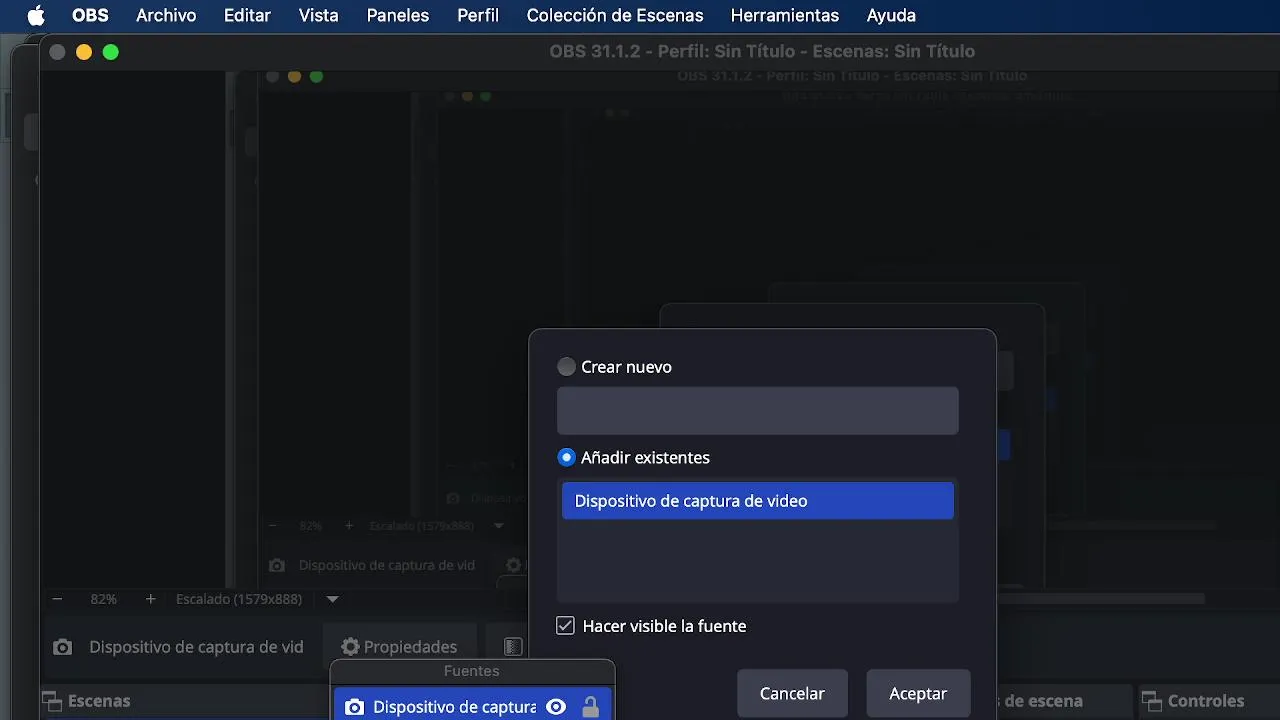Open the Archivo menu

coord(166,16)
